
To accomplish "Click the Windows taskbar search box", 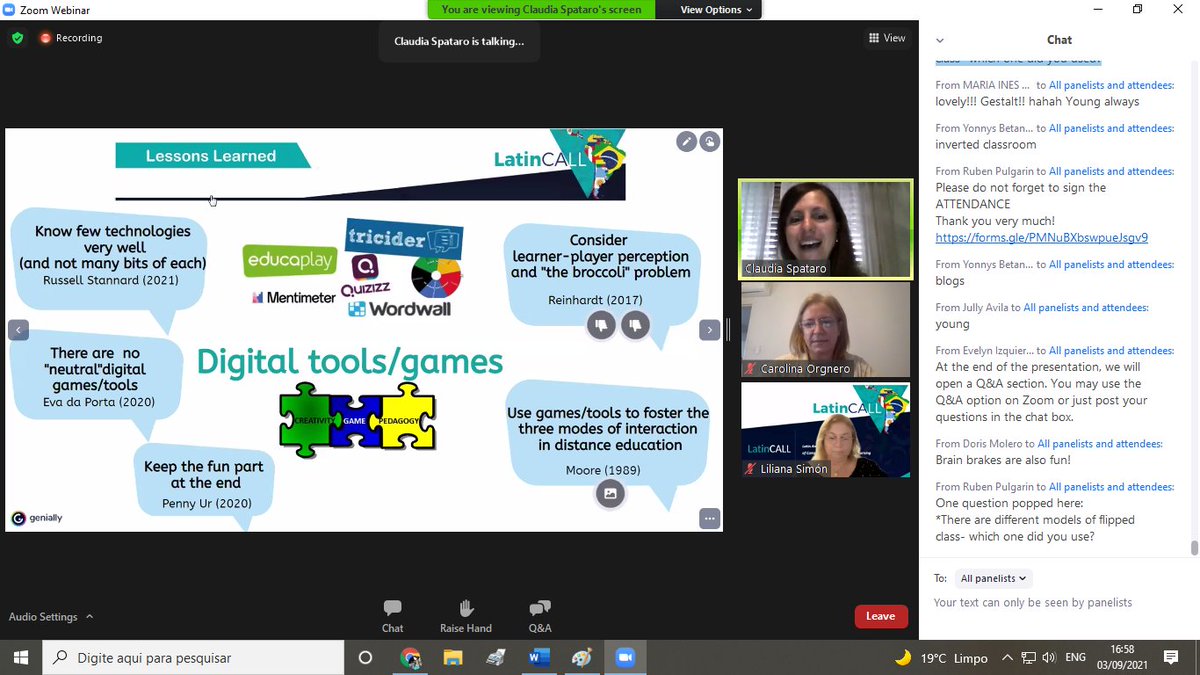I will tap(192, 657).
